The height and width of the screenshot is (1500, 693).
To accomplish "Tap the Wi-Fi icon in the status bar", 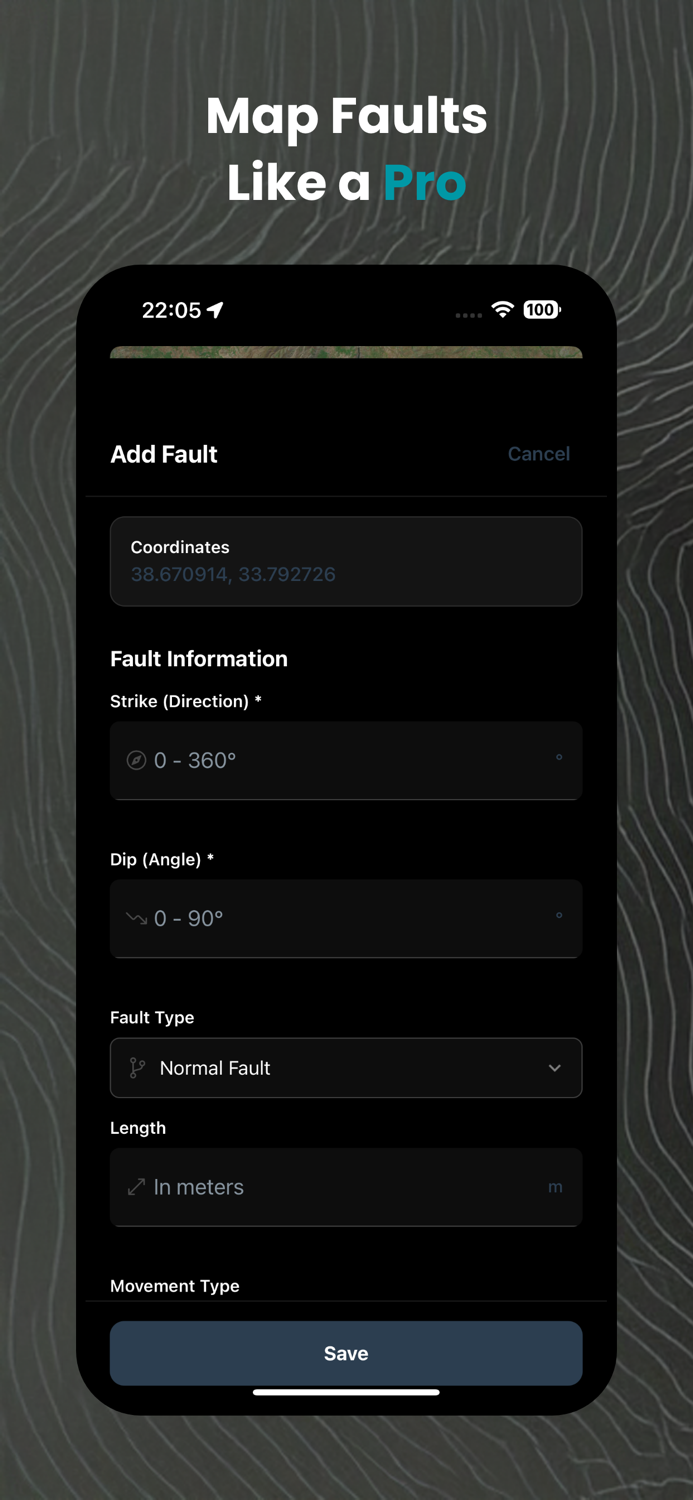I will click(502, 310).
